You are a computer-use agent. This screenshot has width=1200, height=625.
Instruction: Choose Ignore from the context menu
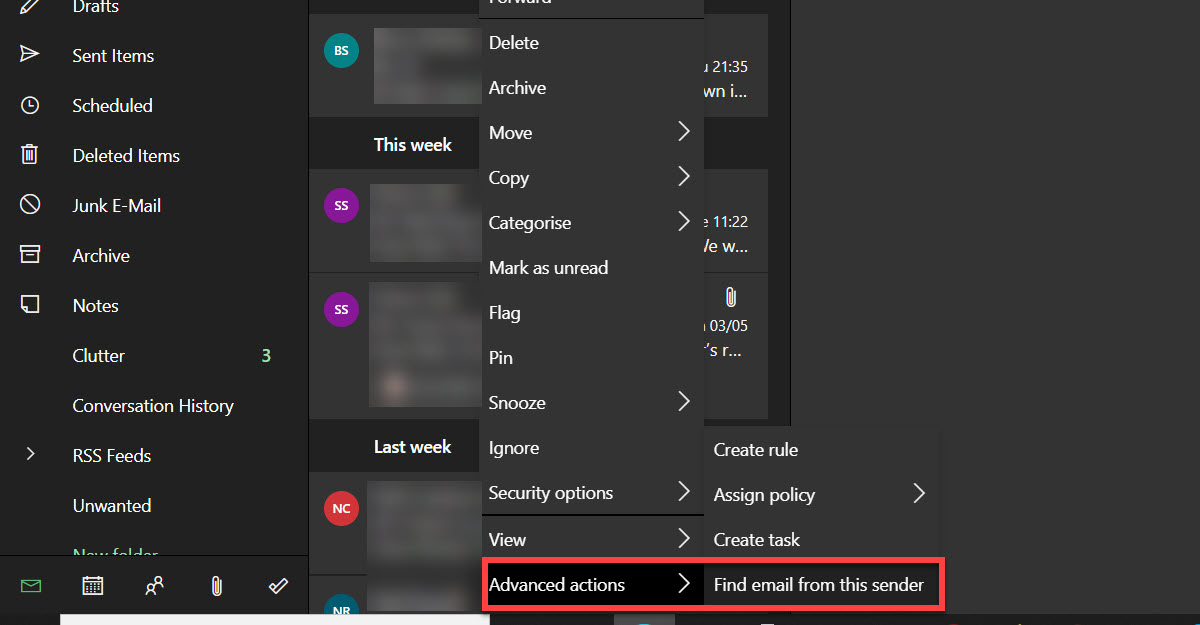click(513, 447)
